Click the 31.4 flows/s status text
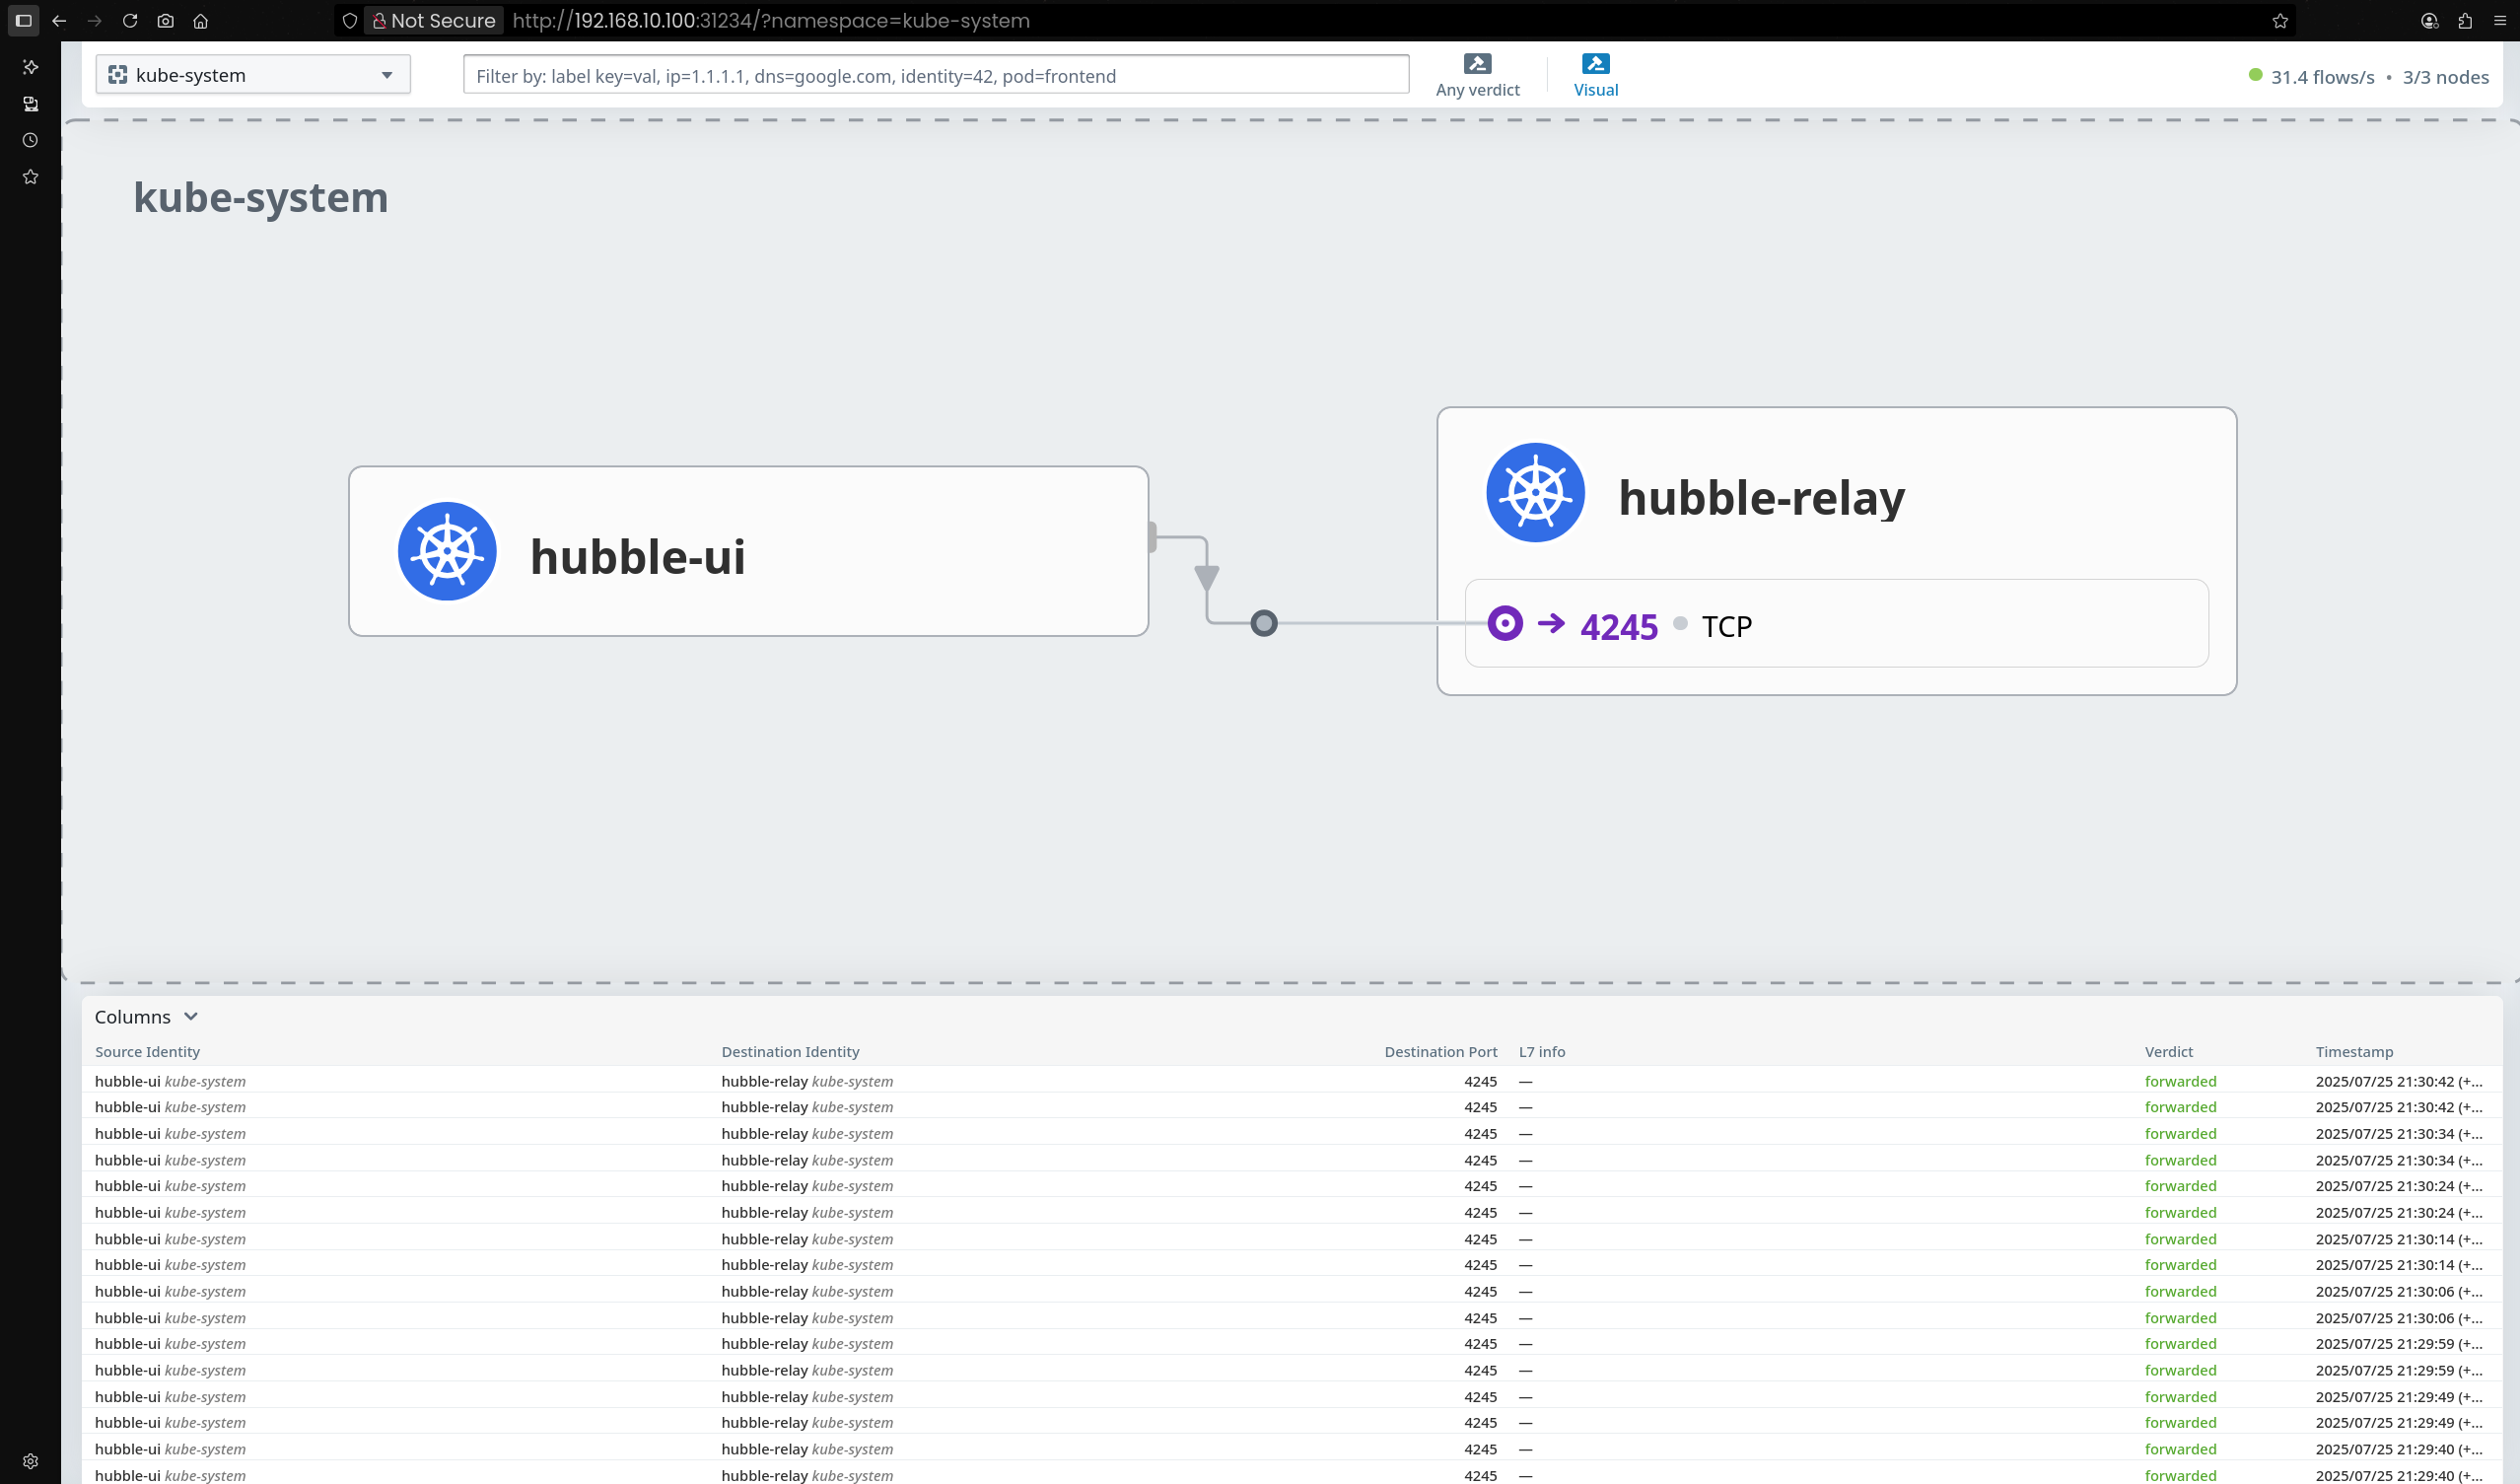The image size is (2520, 1484). click(x=2322, y=77)
